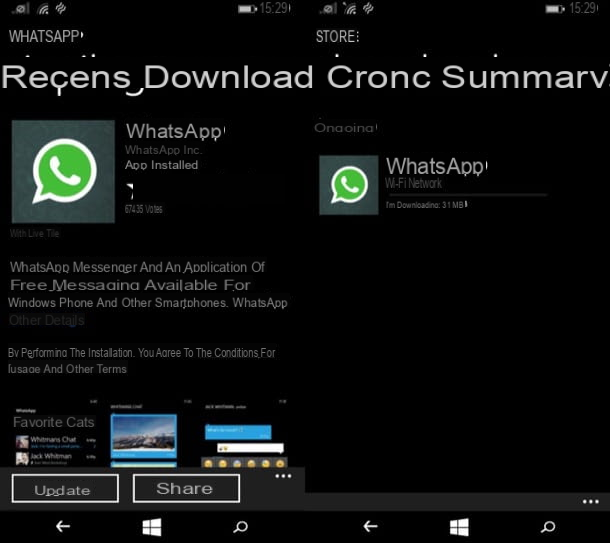Tap WhatsApp icon in ongoing downloads

click(349, 185)
